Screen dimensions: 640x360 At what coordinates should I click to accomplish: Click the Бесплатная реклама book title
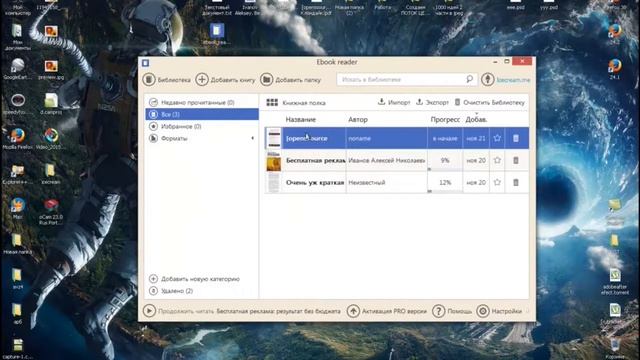[x=316, y=160]
